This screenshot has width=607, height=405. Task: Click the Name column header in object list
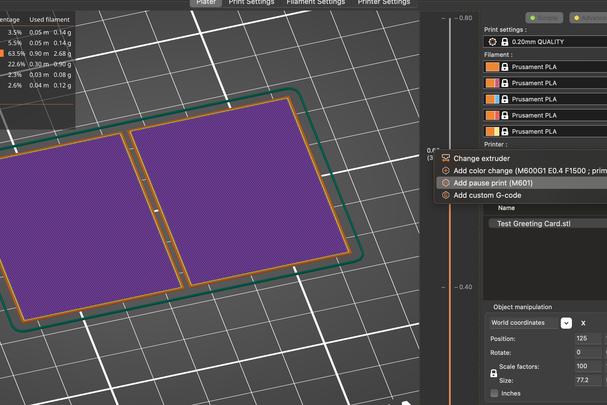[x=506, y=208]
